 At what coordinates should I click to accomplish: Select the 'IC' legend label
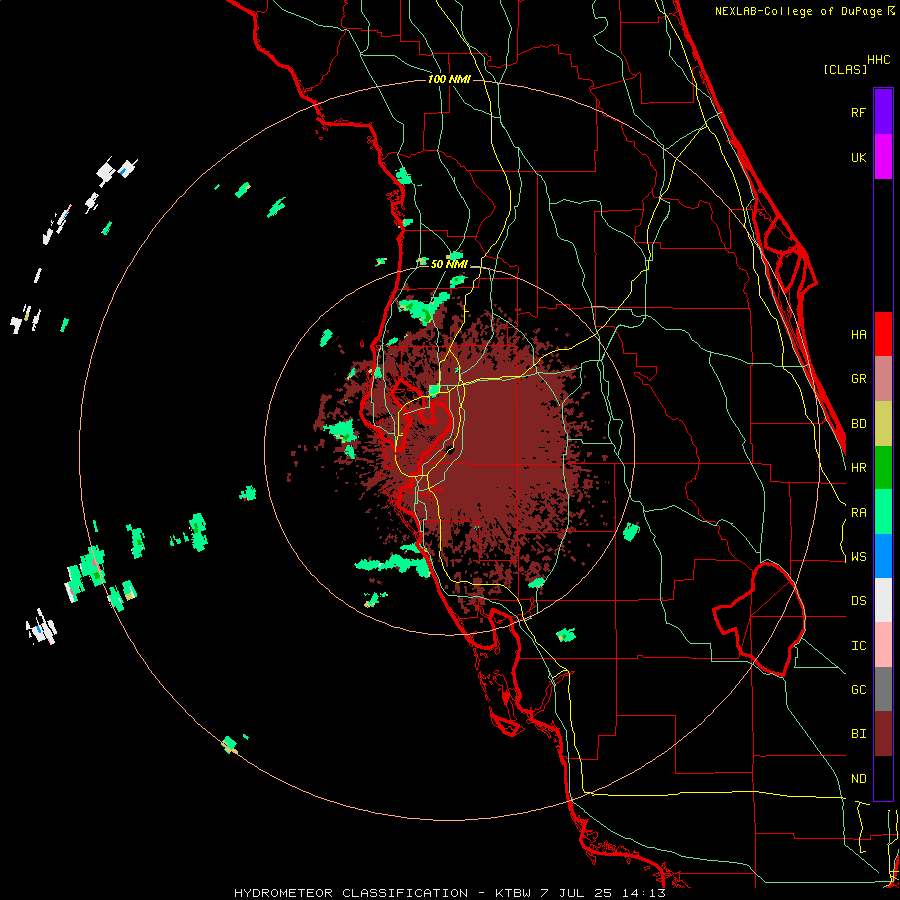[859, 646]
